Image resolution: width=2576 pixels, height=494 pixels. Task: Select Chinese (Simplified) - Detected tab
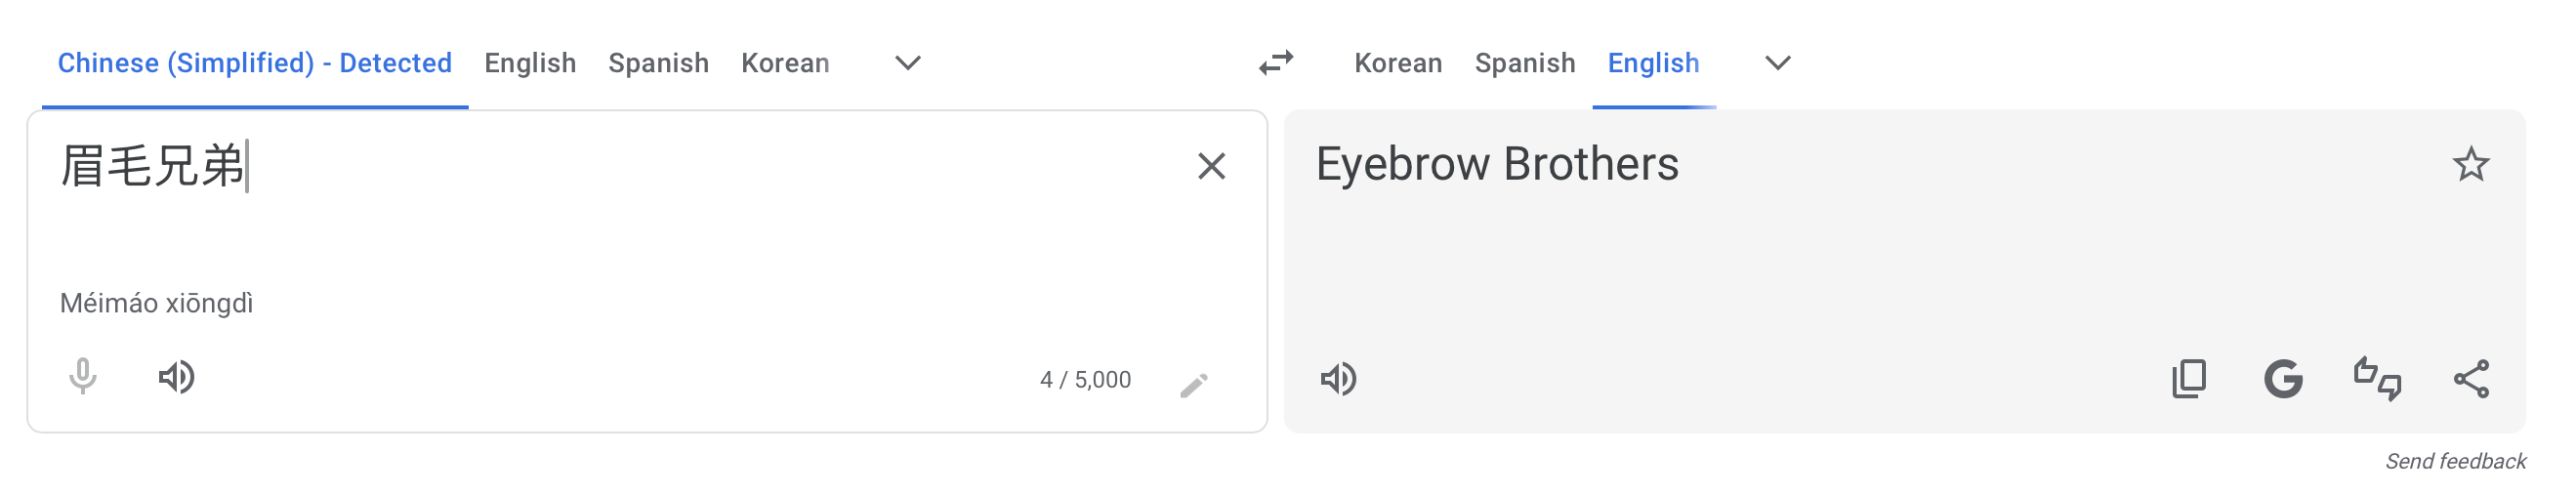click(255, 63)
